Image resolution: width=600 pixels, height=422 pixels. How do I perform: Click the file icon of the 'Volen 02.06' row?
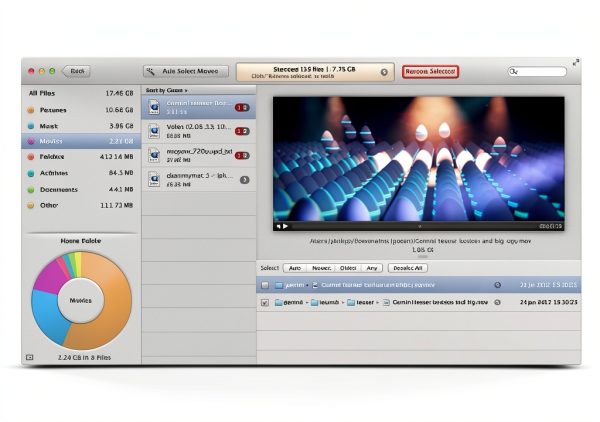pos(154,131)
